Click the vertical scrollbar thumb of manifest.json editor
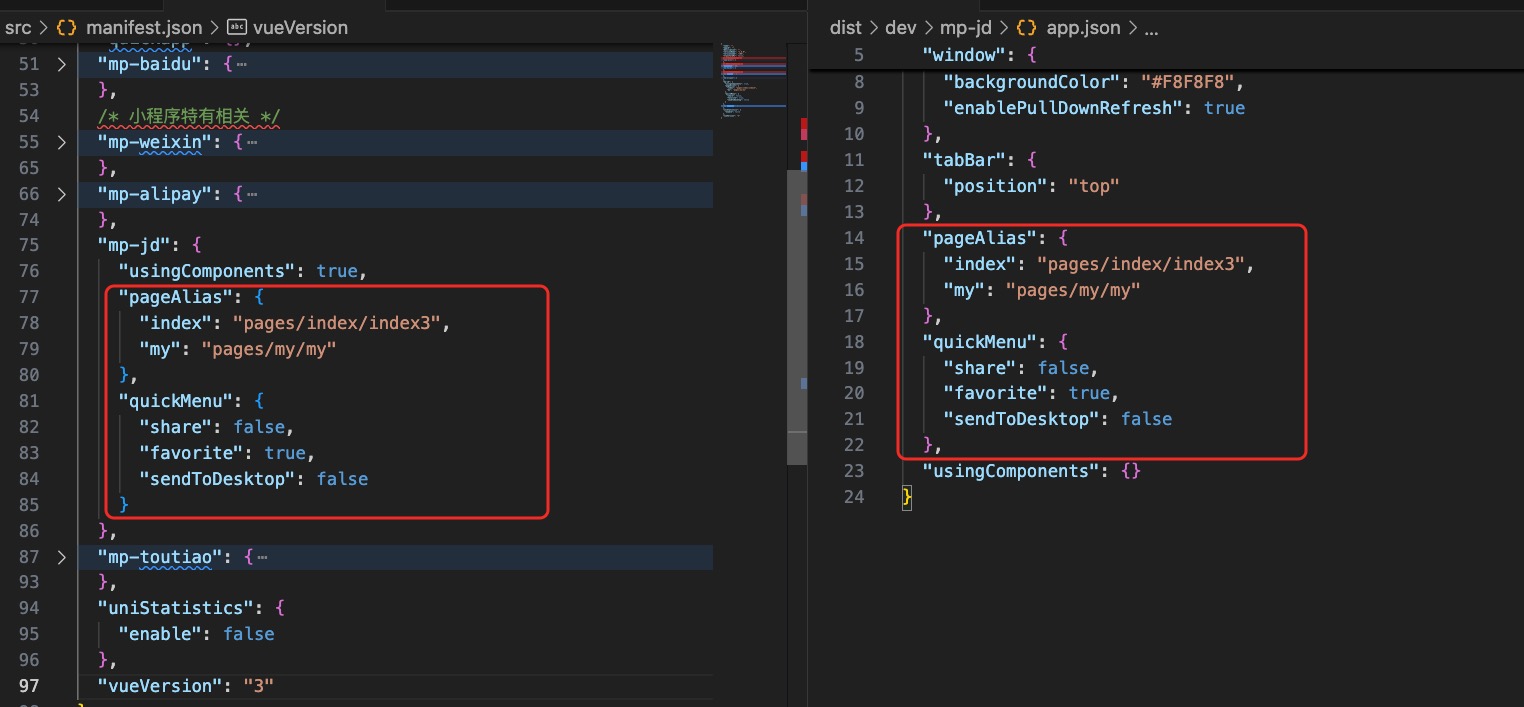1524x707 pixels. [796, 316]
